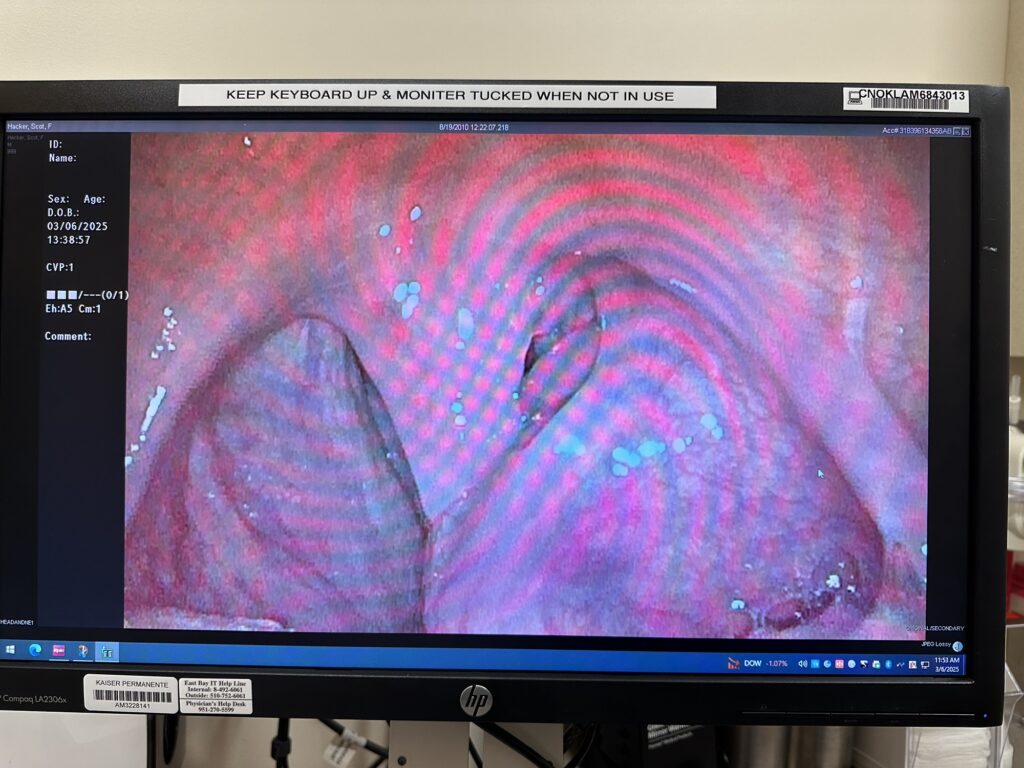Screen dimensions: 1024x768
Task: Click the round JPEG Lossy info icon
Action: [x=958, y=647]
